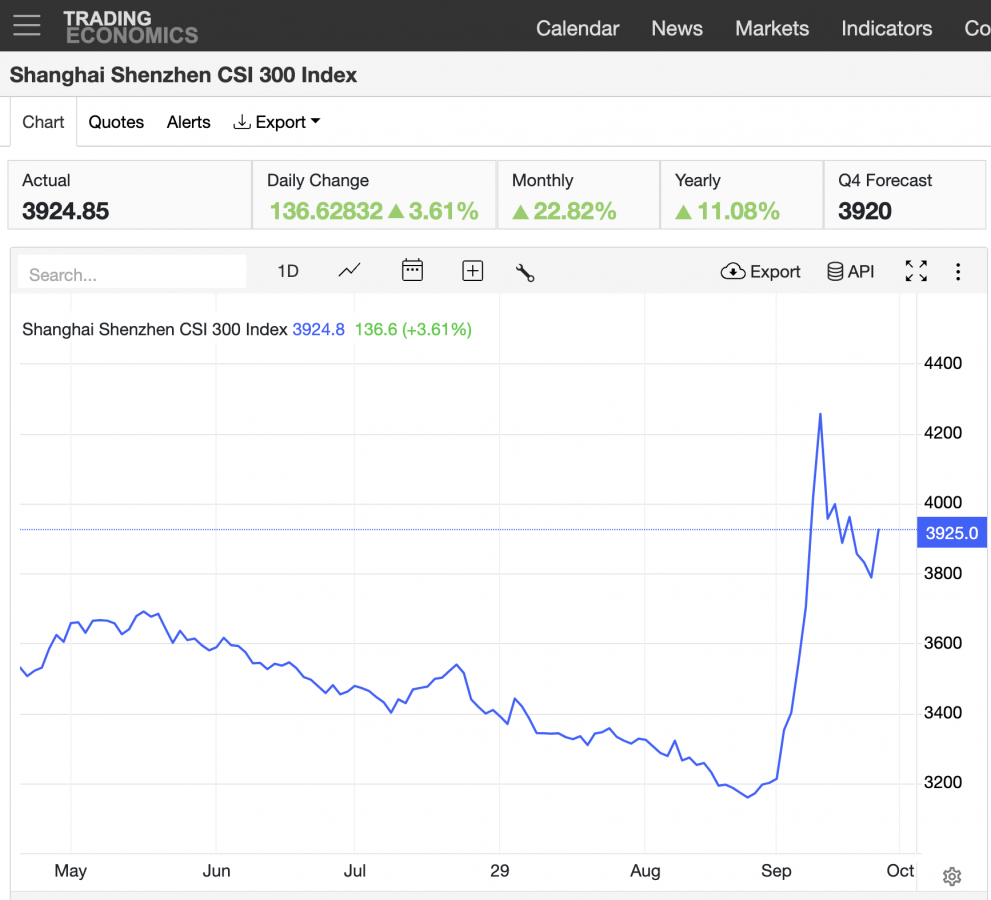Open the 1D timeframe selector
Screen dimensions: 991x900
(x=288, y=271)
